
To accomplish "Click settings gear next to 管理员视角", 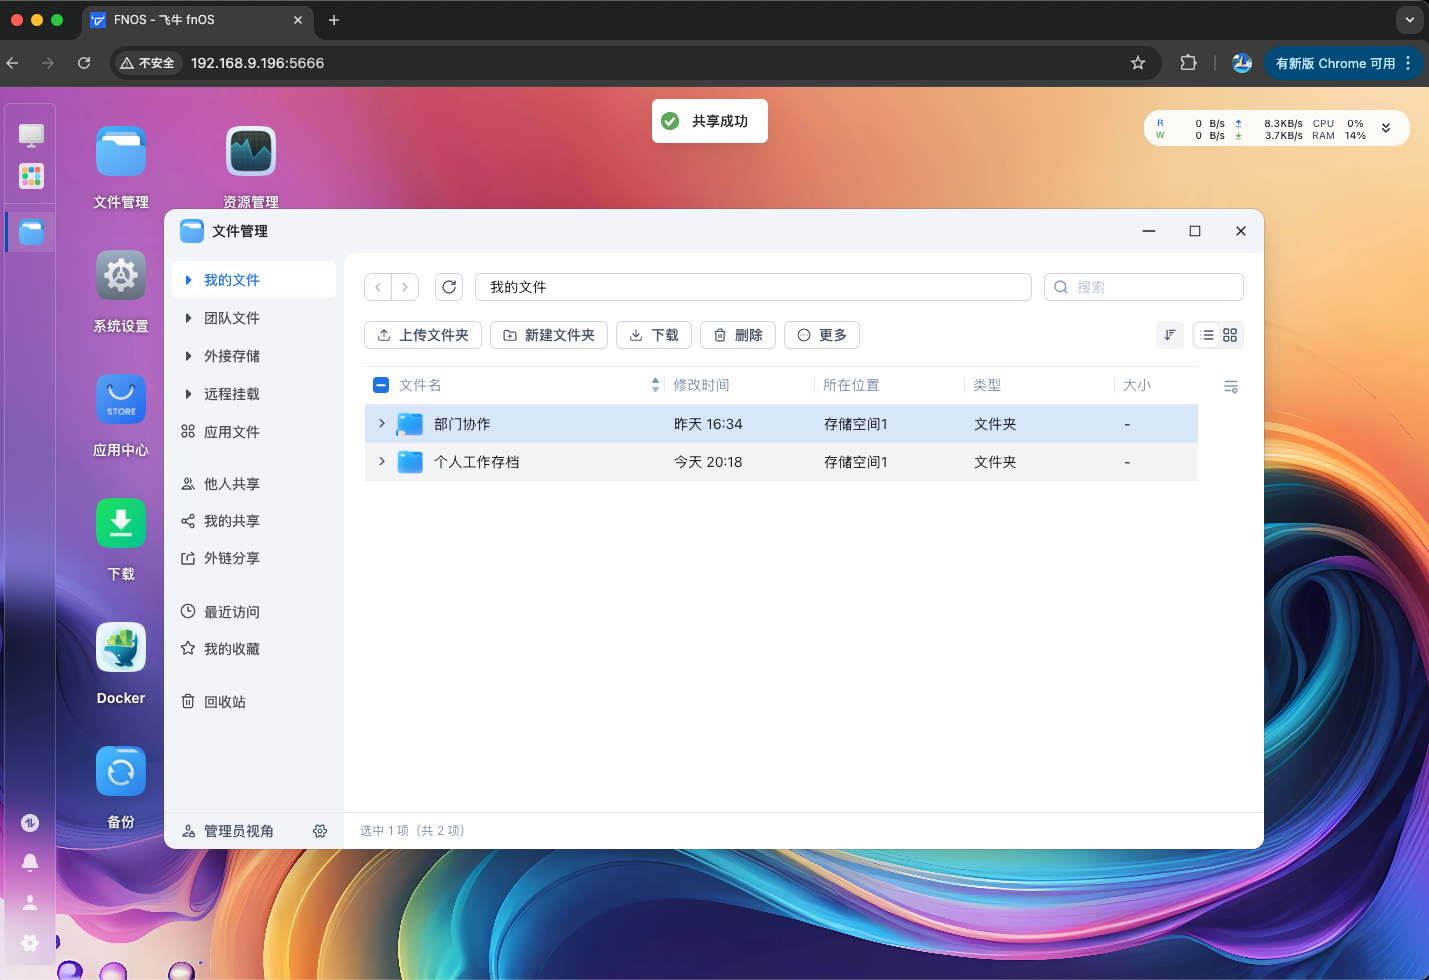I will [x=320, y=831].
